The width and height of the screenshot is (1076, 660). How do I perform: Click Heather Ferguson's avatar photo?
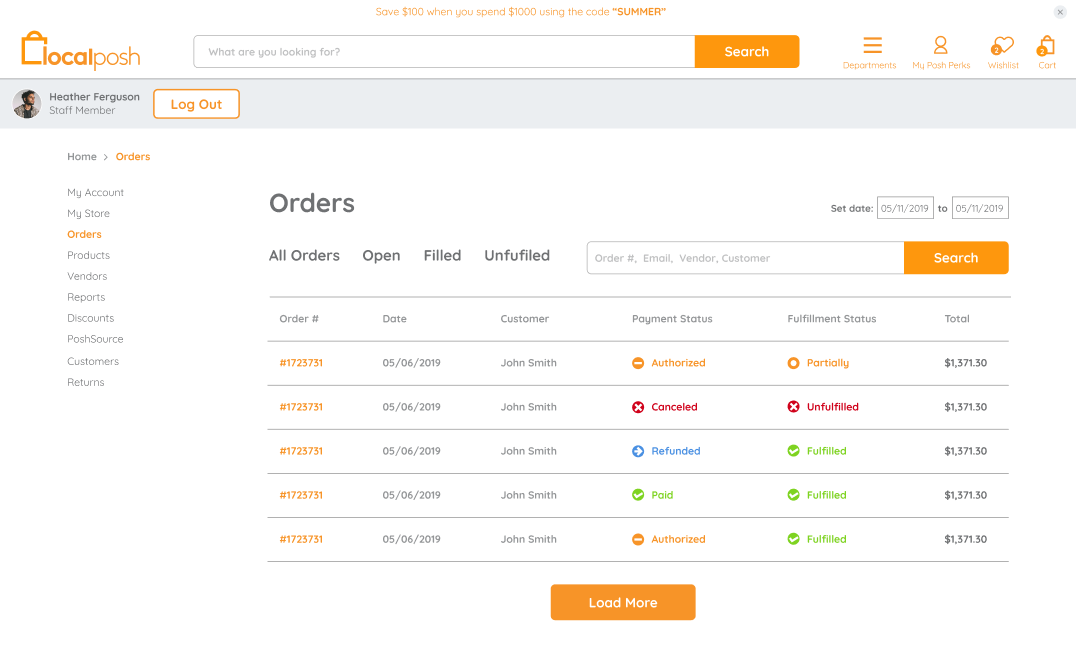27,104
